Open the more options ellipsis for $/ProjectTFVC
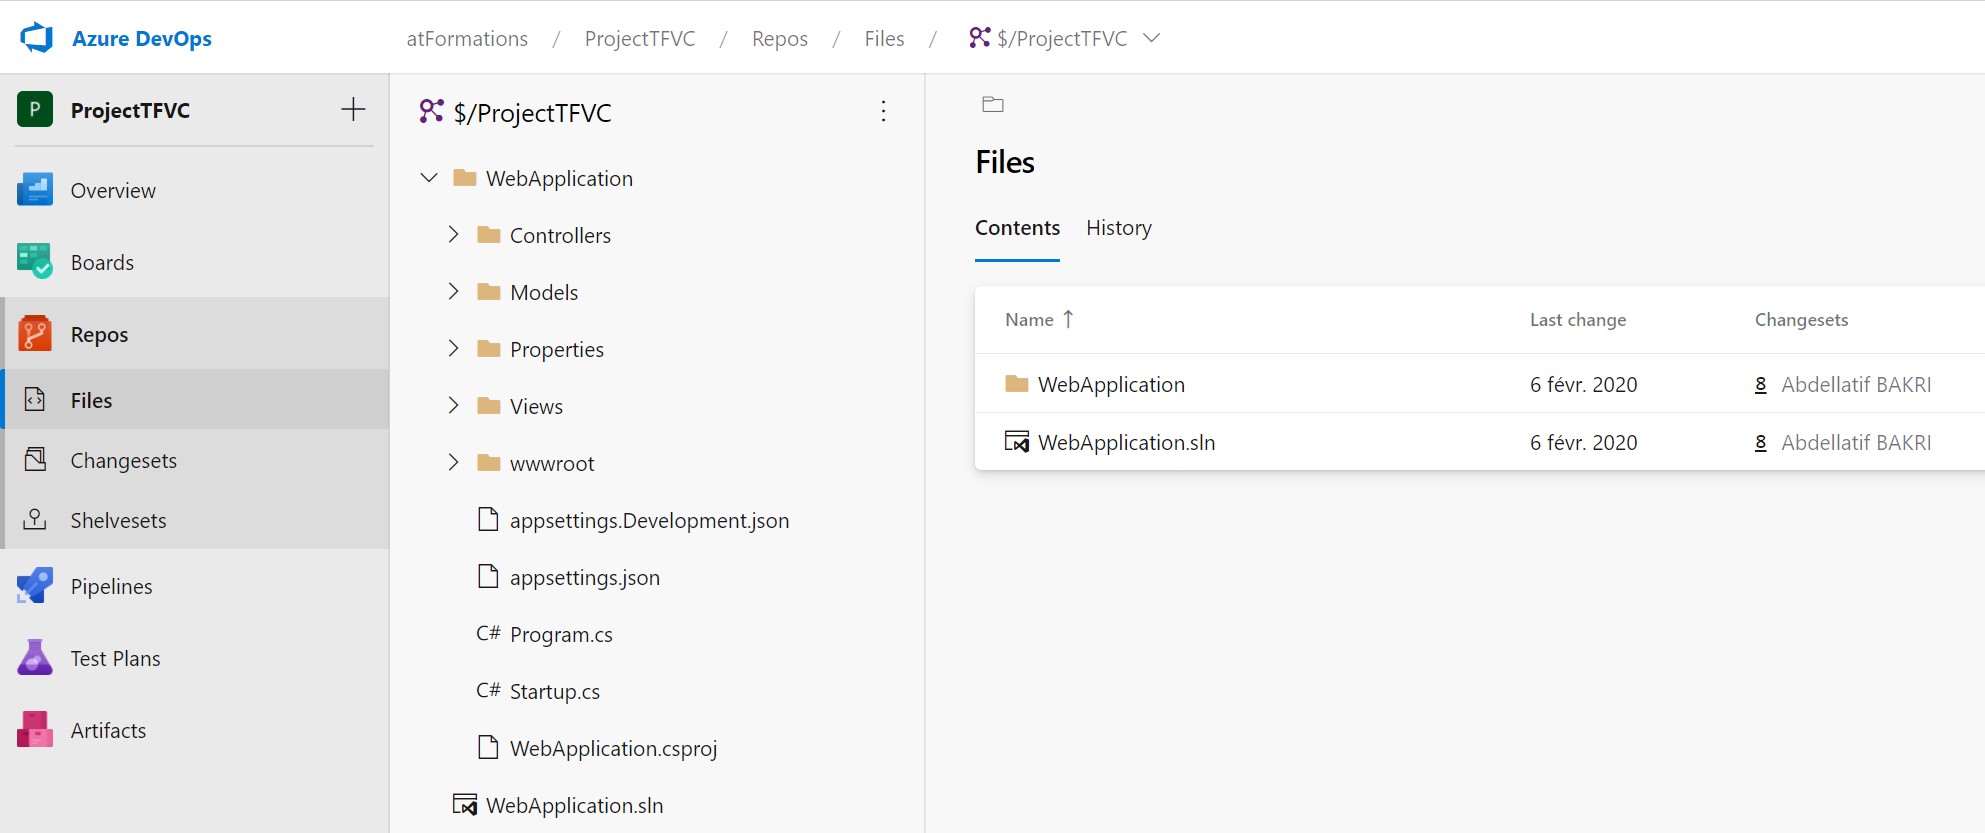This screenshot has width=1985, height=833. (883, 111)
